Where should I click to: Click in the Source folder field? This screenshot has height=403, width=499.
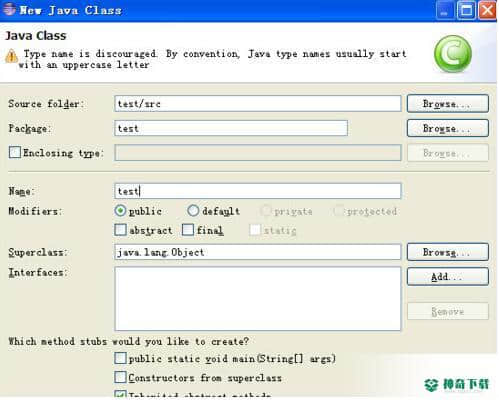point(258,104)
